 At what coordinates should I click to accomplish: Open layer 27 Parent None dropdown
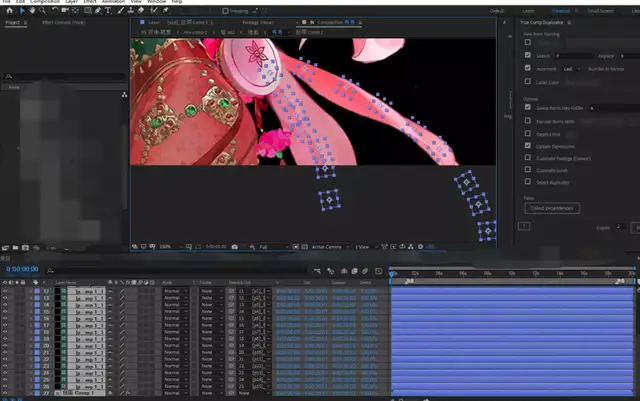254,393
